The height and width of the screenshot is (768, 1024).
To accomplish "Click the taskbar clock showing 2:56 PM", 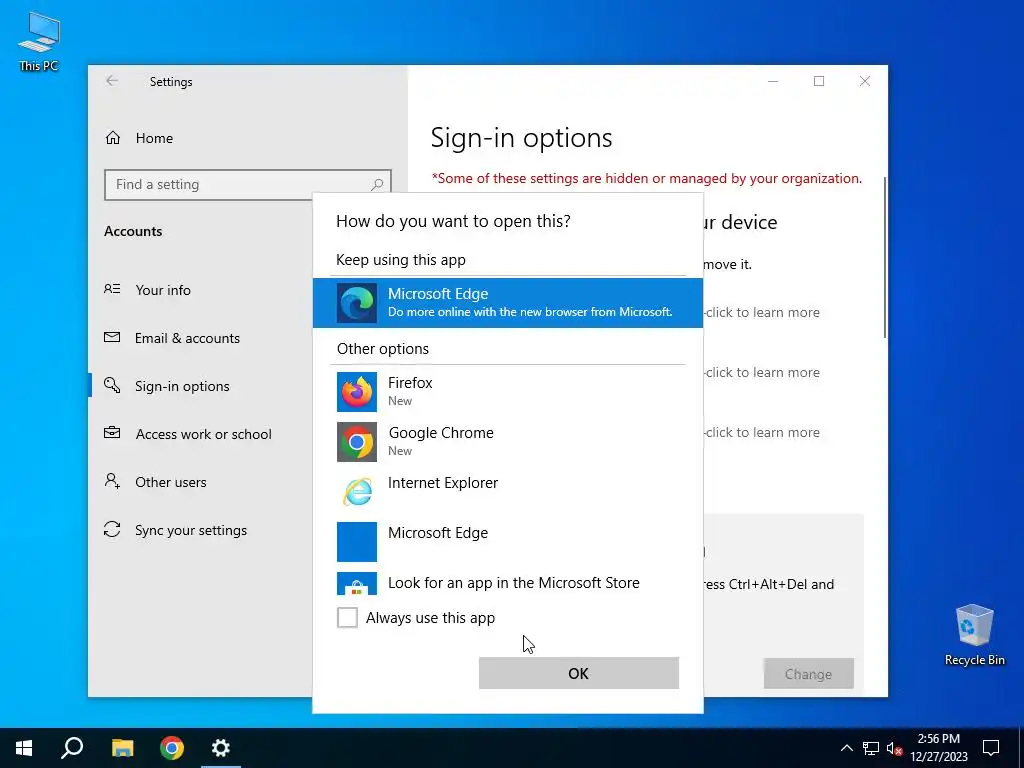I will point(938,748).
